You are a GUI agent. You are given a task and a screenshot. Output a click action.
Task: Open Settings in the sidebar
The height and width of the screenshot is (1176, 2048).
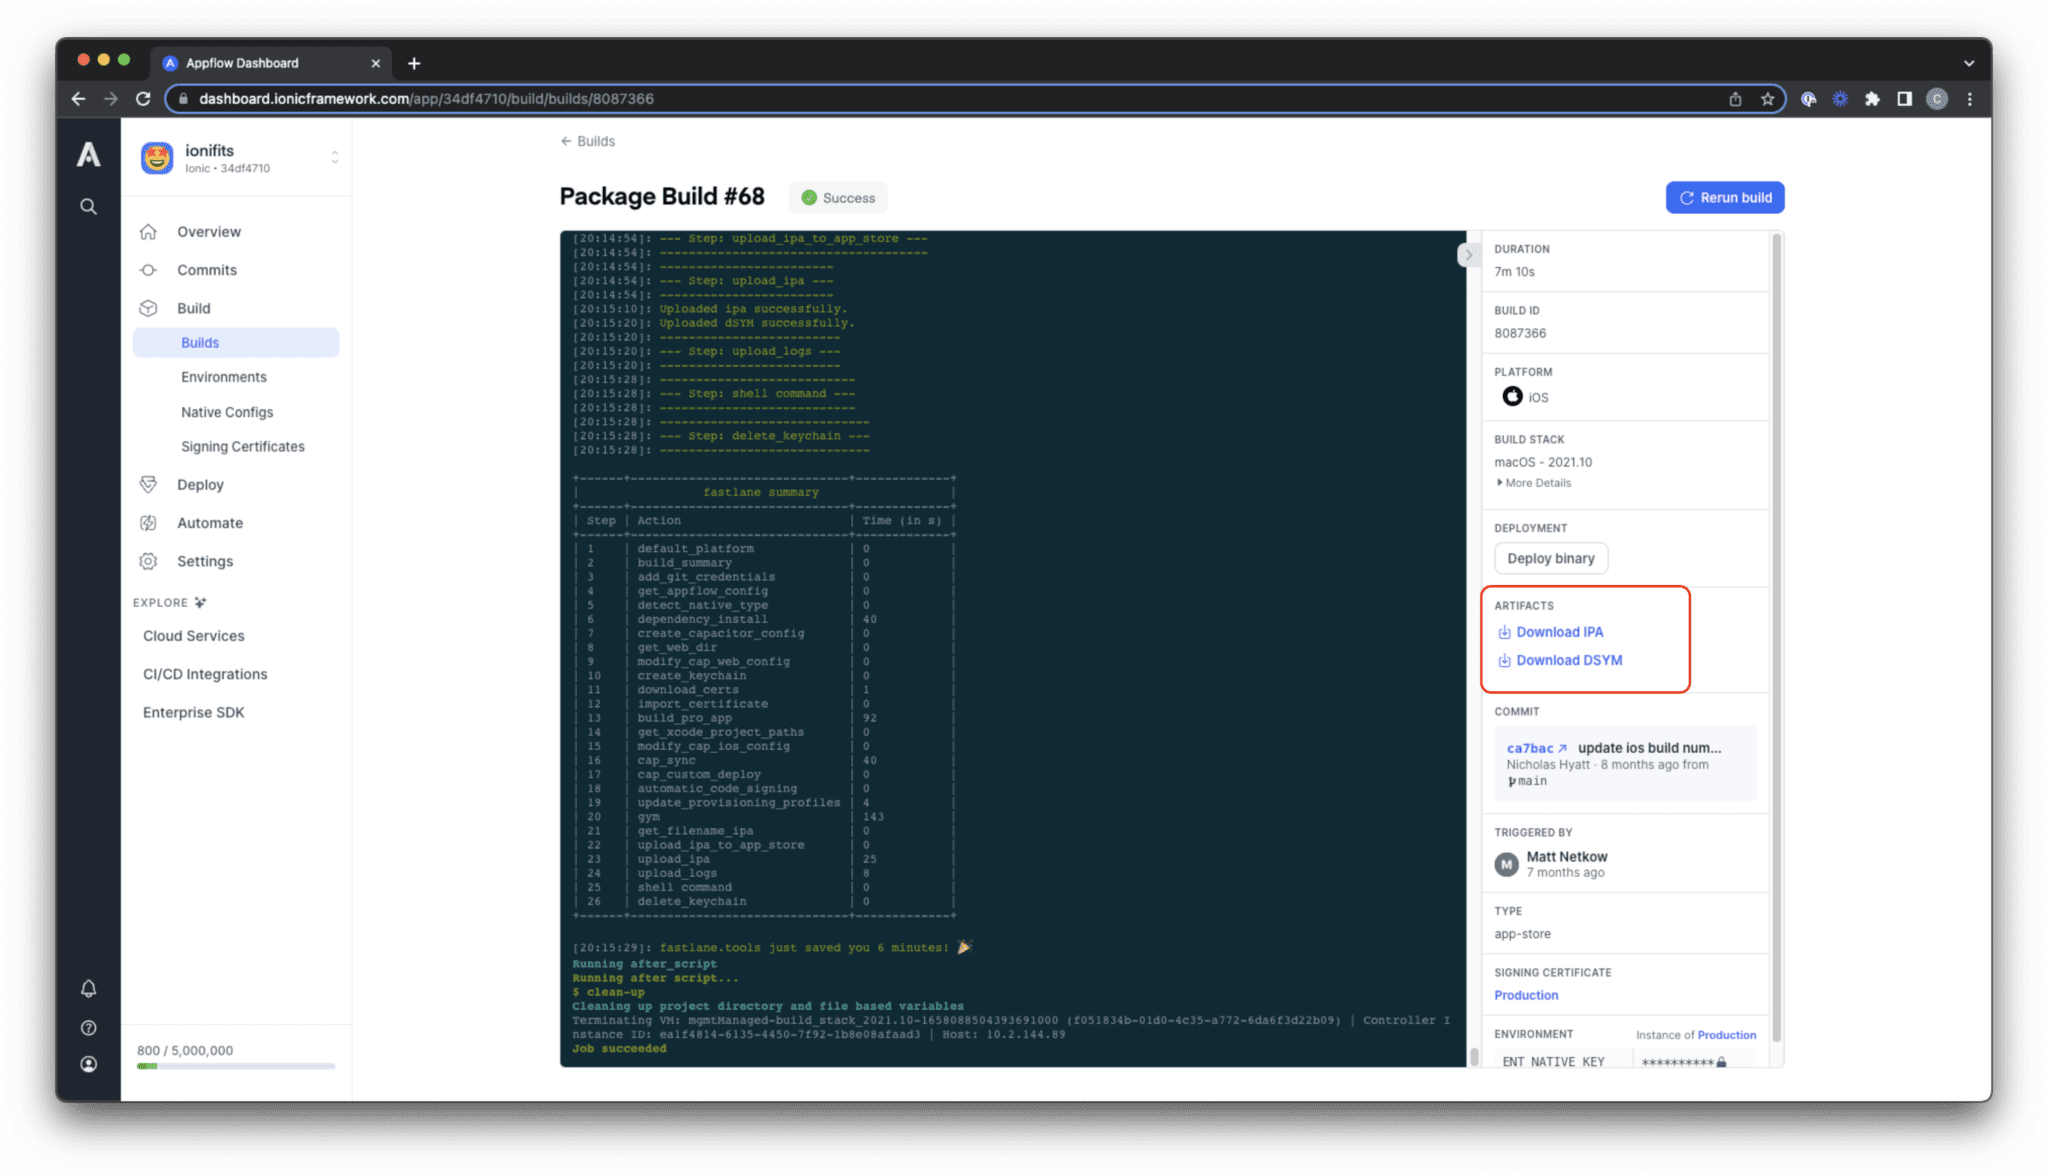(x=205, y=561)
